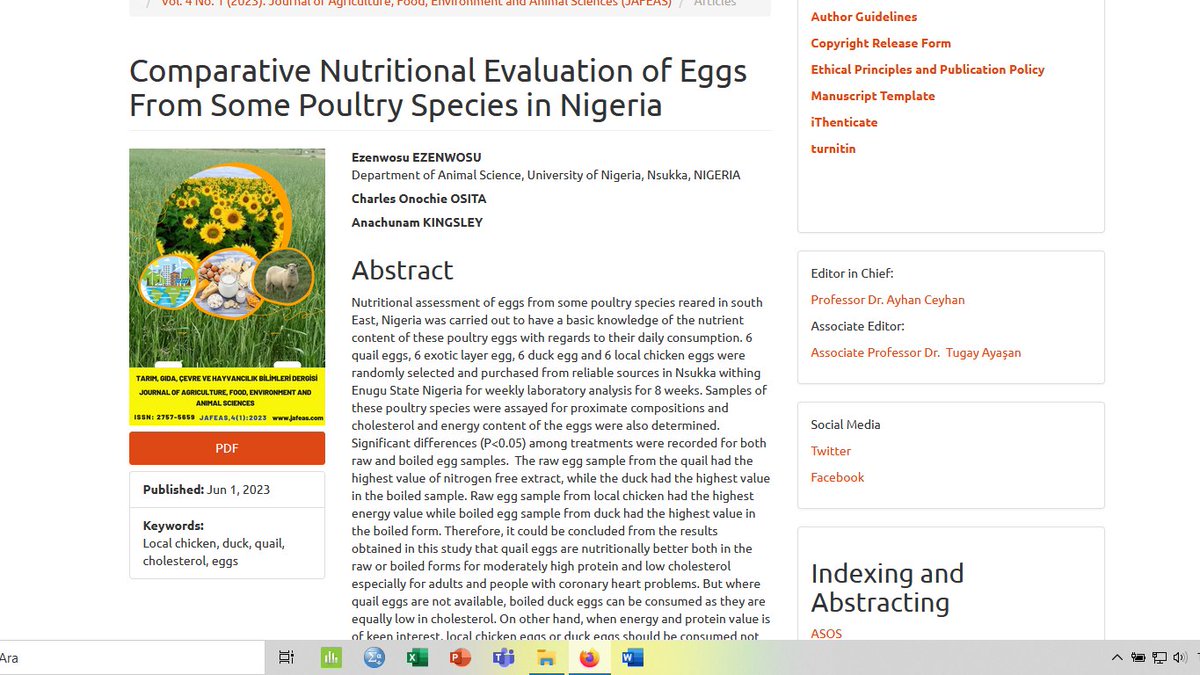Open Microsoft Teams from the taskbar
The width and height of the screenshot is (1200, 675).
(x=503, y=657)
